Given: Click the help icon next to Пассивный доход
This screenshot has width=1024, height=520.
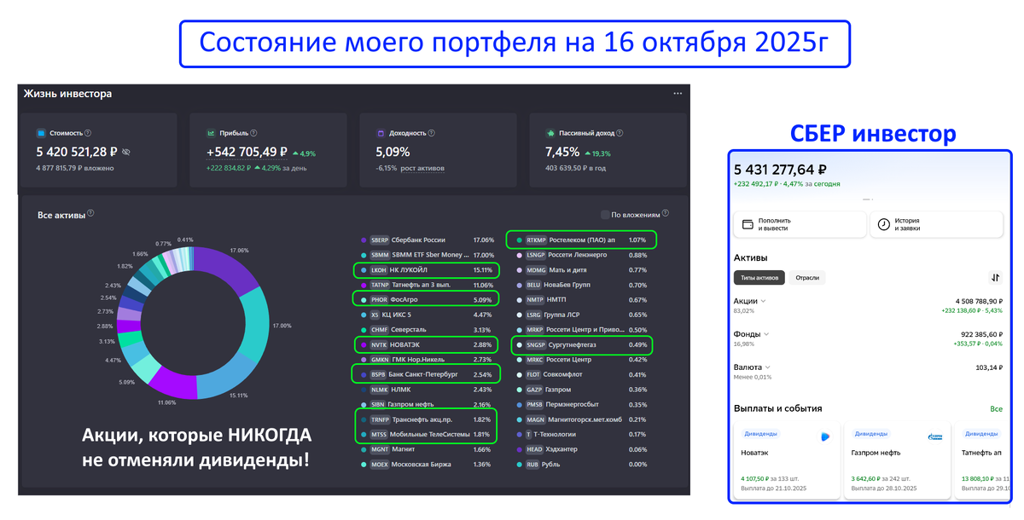Looking at the screenshot, I should 620,133.
